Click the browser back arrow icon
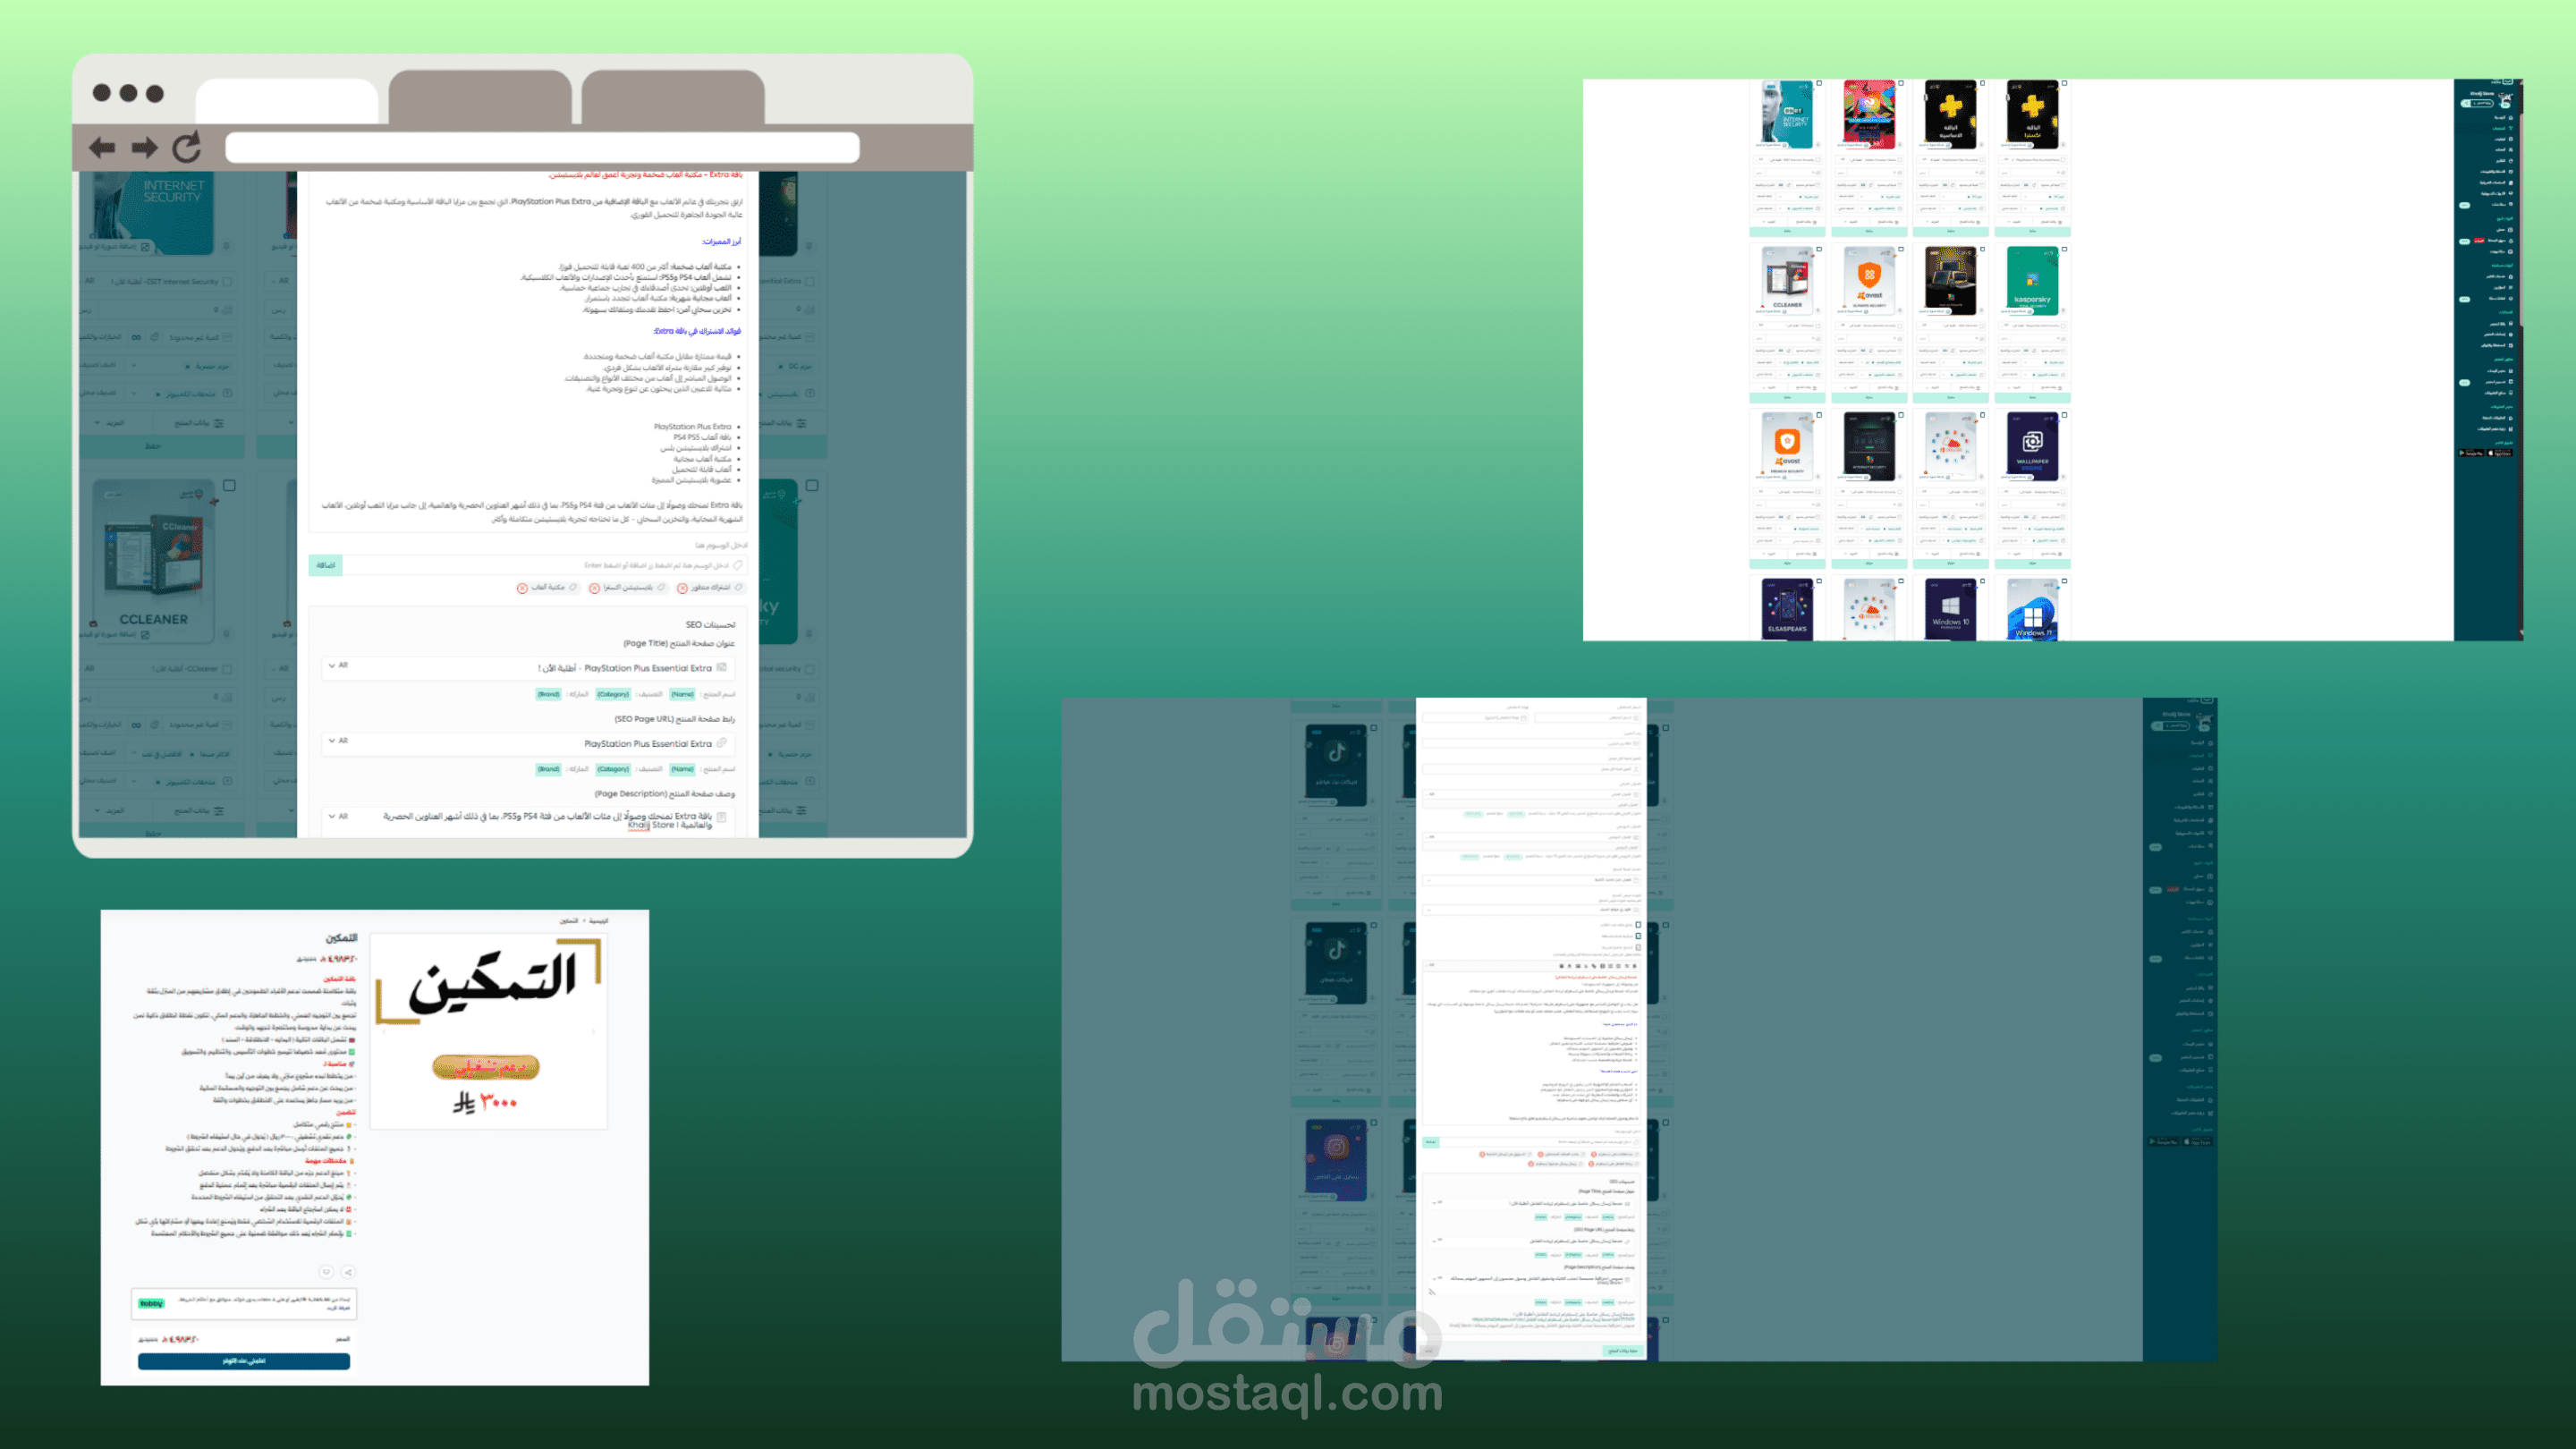The height and width of the screenshot is (1449, 2576). 102,148
